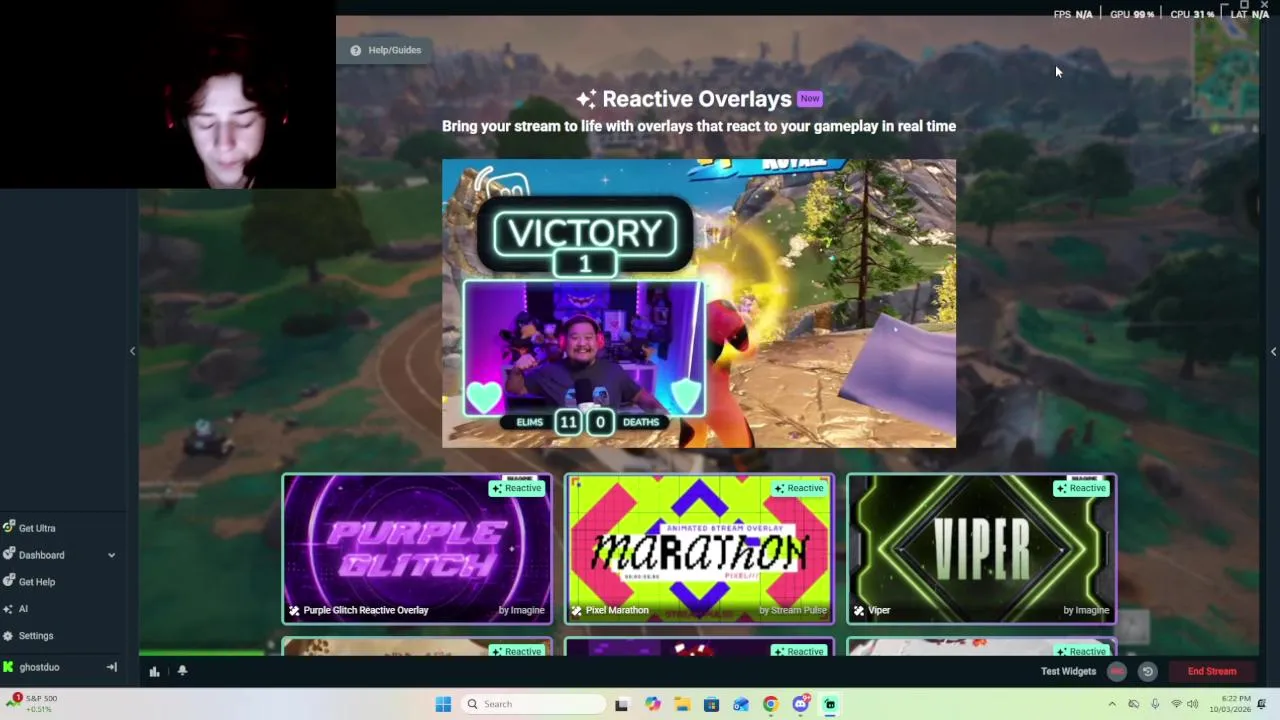Screen dimensions: 1280x720
Task: Click the Reactive badge on Purple Glitch
Action: click(x=517, y=488)
